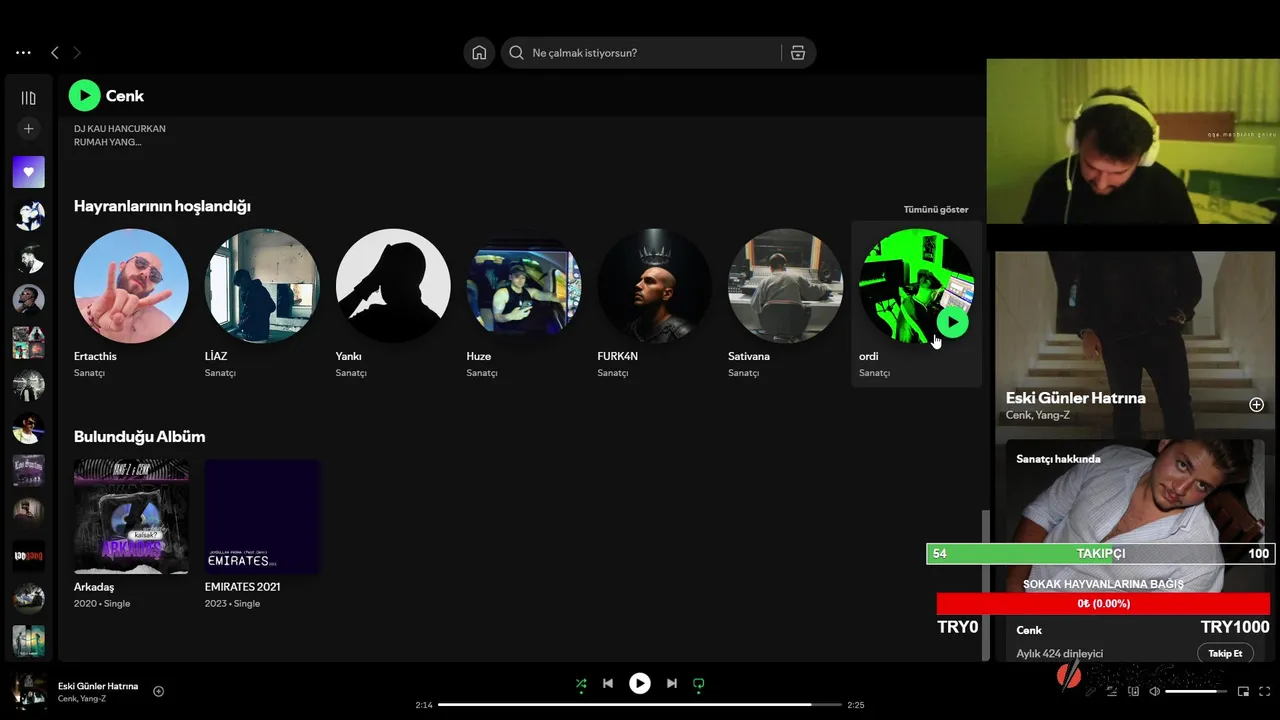This screenshot has height=720, width=1280.
Task: Create playlist with the plus icon
Action: [x=28, y=129]
